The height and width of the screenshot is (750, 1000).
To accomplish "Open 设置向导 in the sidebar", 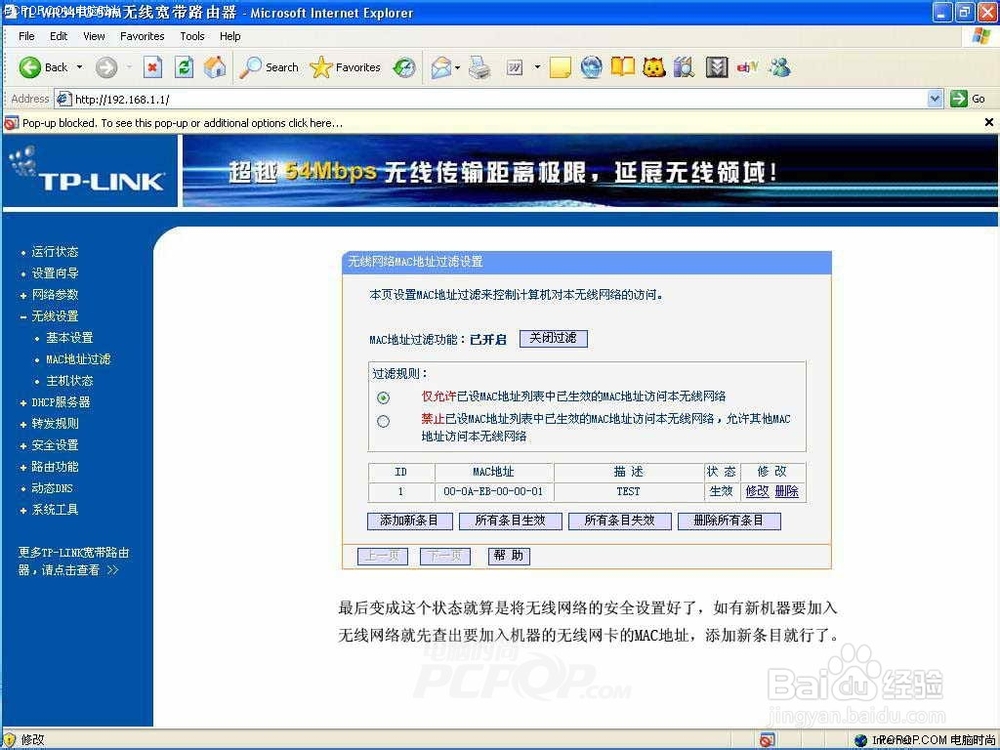I will 55,274.
